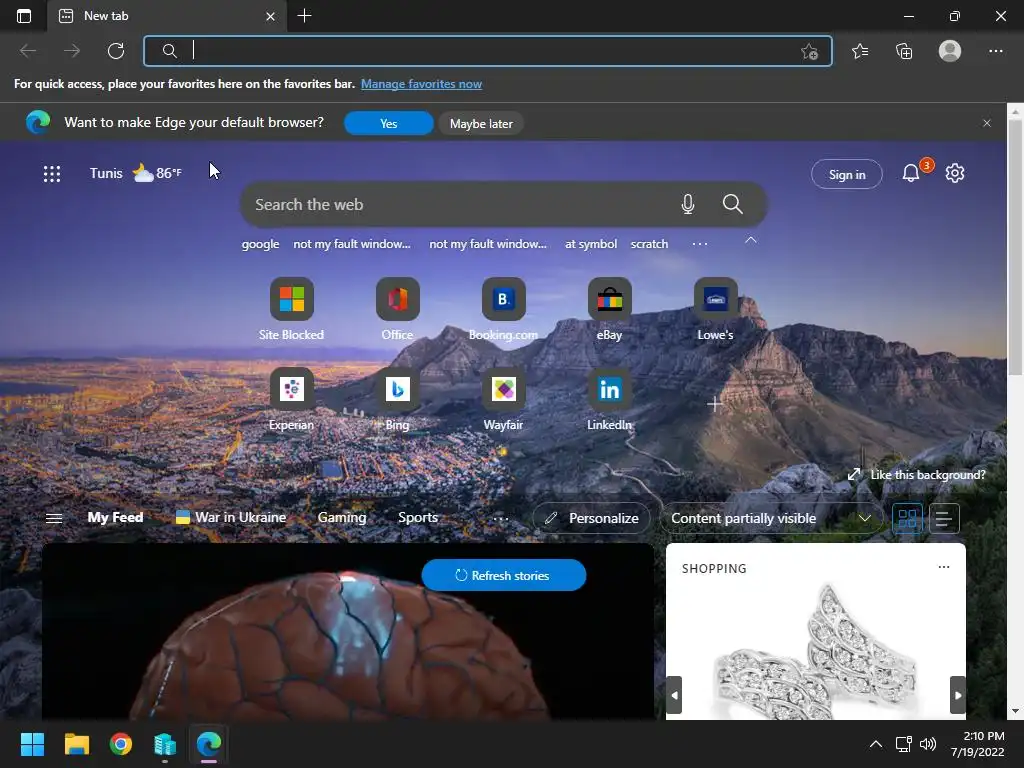This screenshot has width=1024, height=768.
Task: Open the feed hamburger menu
Action: click(54, 519)
